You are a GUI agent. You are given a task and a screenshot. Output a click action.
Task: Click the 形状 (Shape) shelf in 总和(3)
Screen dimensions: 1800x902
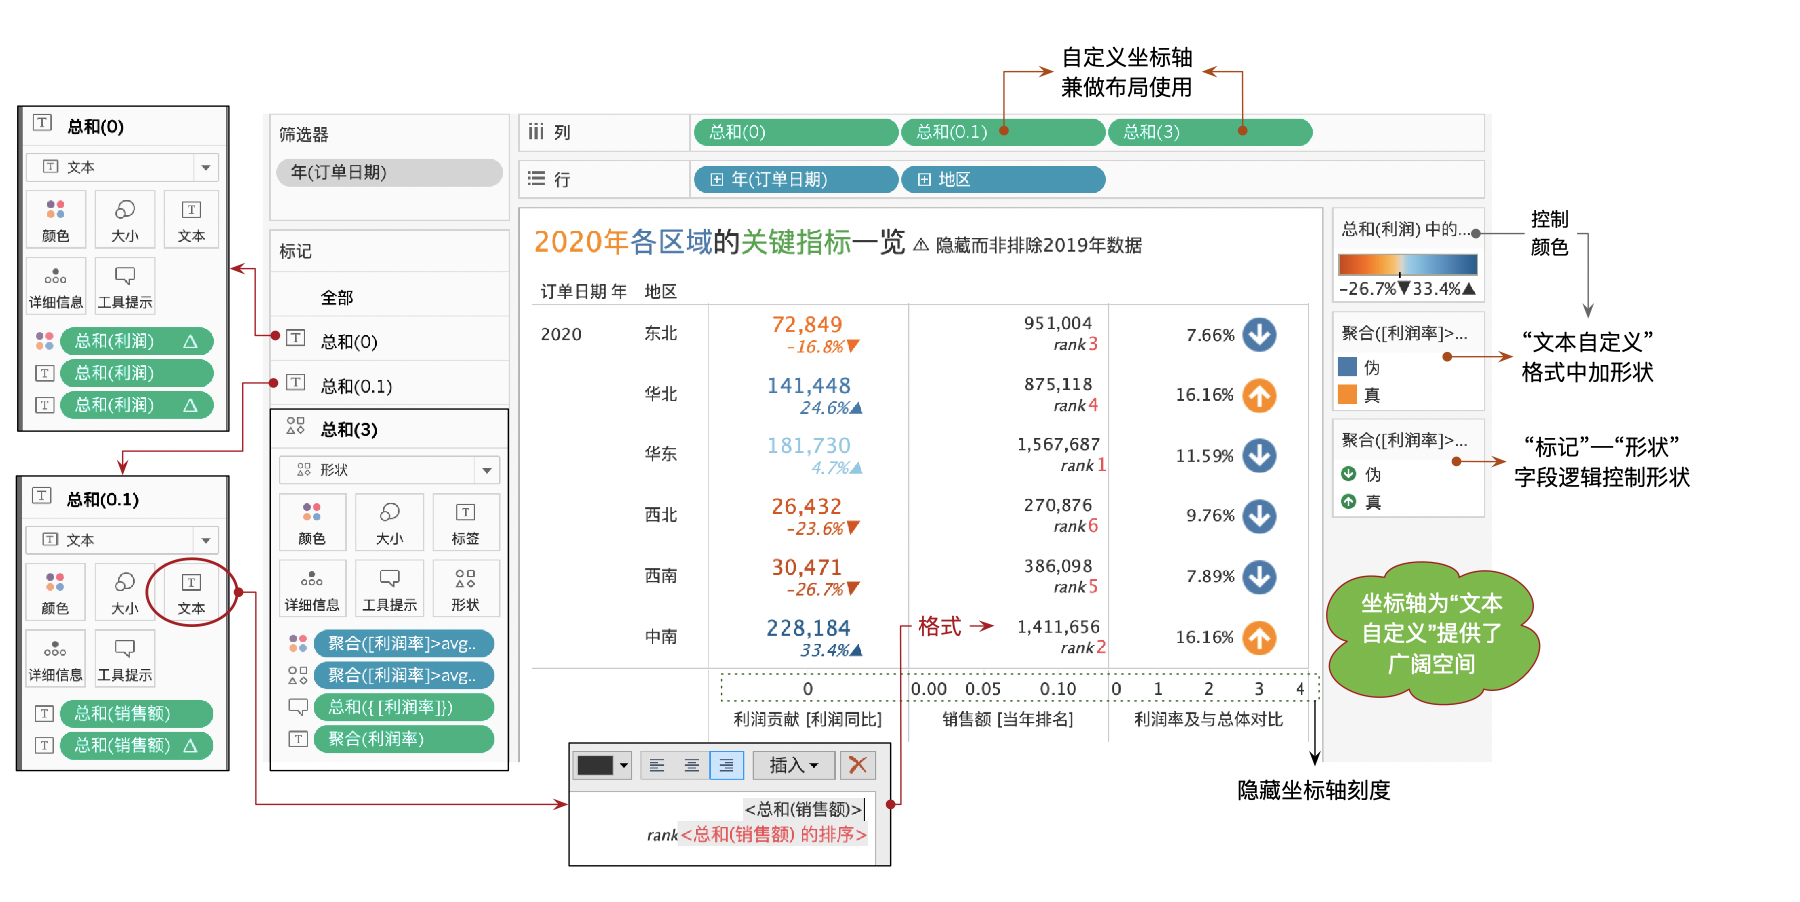(x=466, y=588)
